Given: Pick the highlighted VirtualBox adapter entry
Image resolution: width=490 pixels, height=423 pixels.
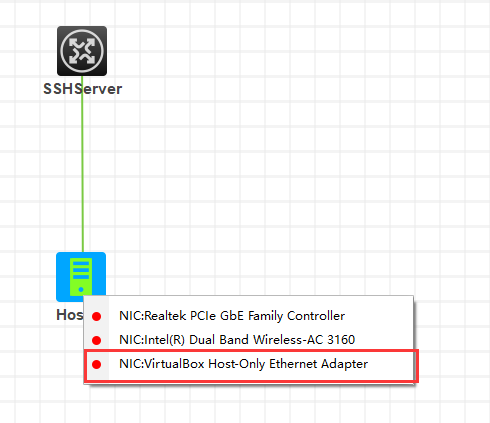Looking at the screenshot, I should pos(251,365).
